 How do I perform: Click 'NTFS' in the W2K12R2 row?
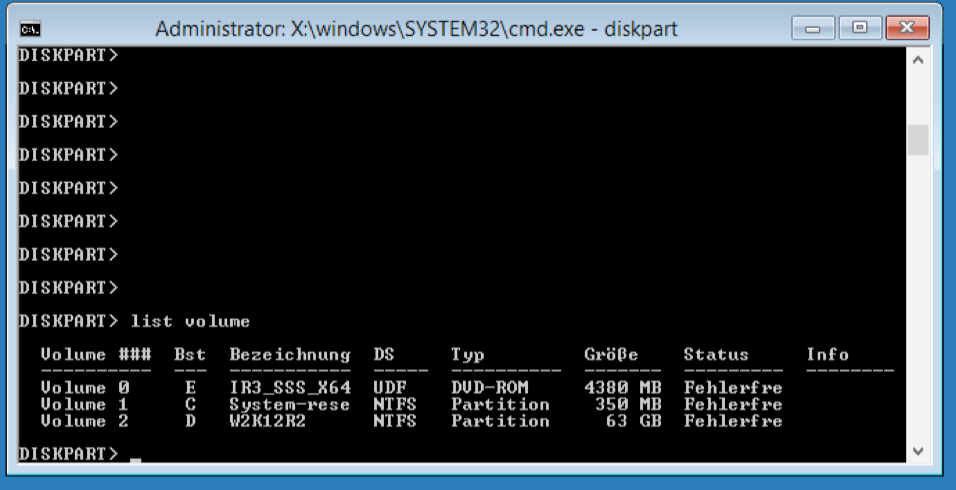click(x=395, y=421)
